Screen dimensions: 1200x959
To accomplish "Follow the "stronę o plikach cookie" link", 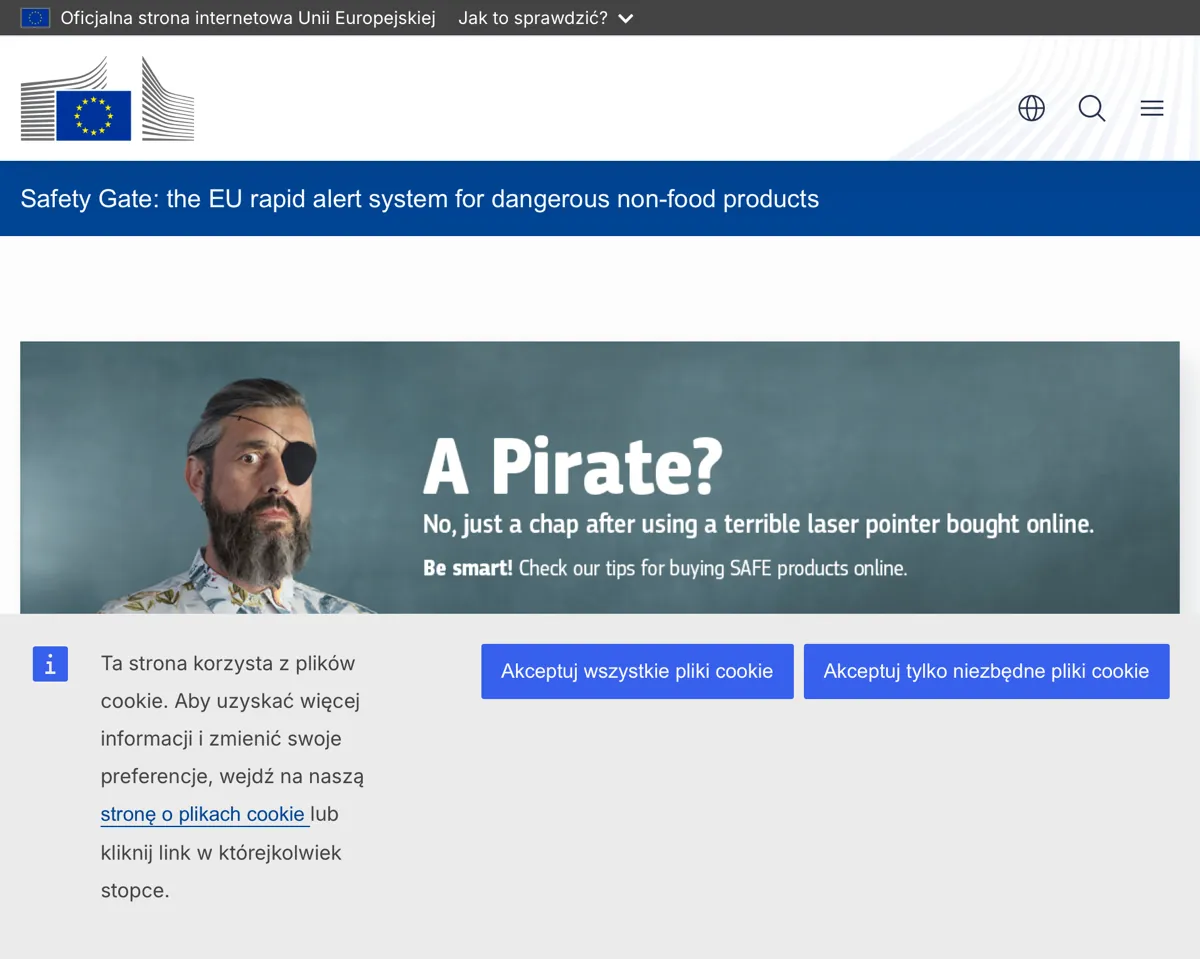I will click(x=203, y=814).
